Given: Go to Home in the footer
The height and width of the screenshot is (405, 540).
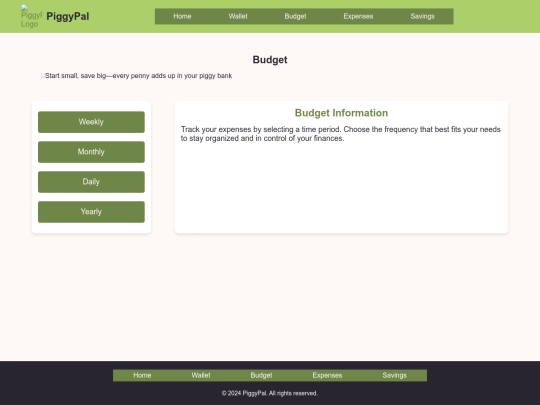Looking at the screenshot, I should click(x=142, y=375).
